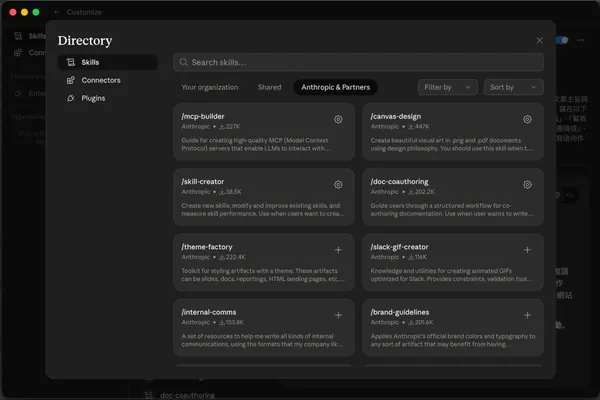Viewport: 600px width, 400px height.
Task: Click the Connectors icon in Directory sidebar
Action: coord(71,80)
